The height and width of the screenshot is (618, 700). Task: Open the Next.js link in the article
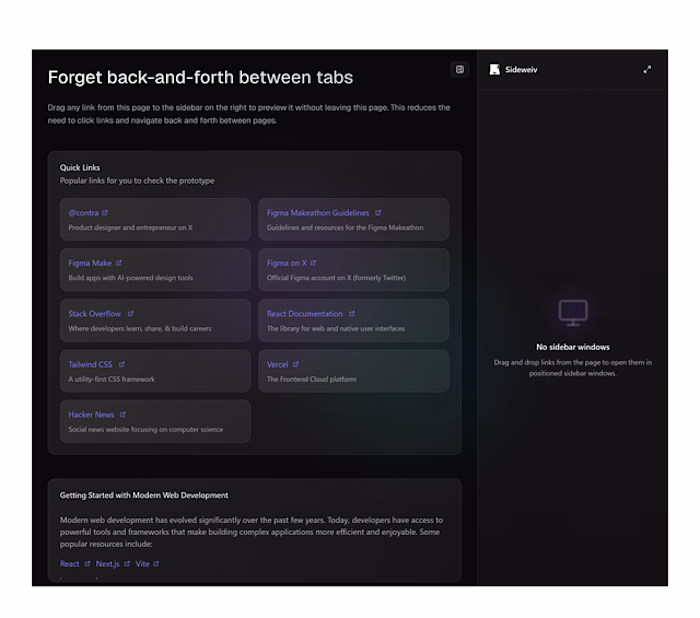[x=107, y=564]
